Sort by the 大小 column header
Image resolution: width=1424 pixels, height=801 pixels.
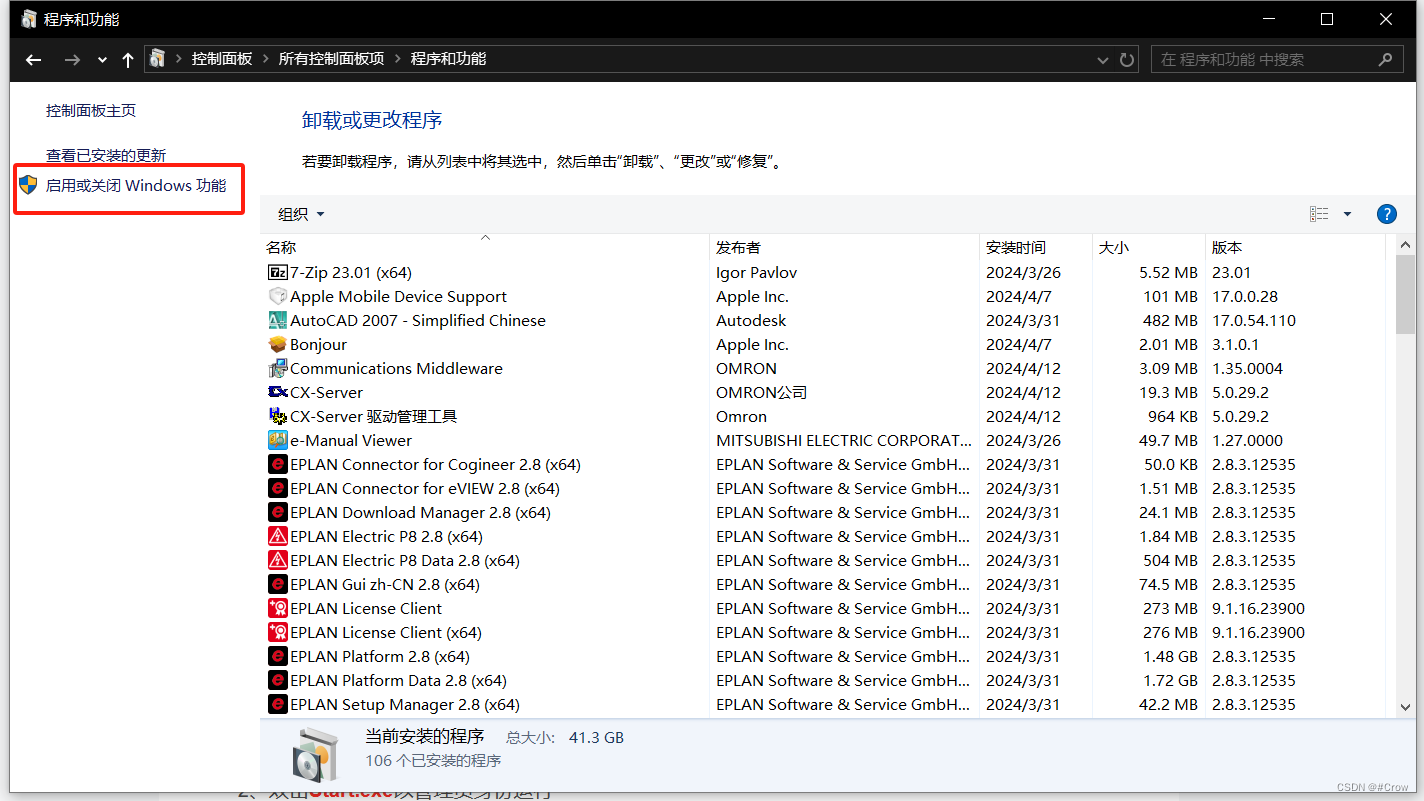[x=1149, y=247]
